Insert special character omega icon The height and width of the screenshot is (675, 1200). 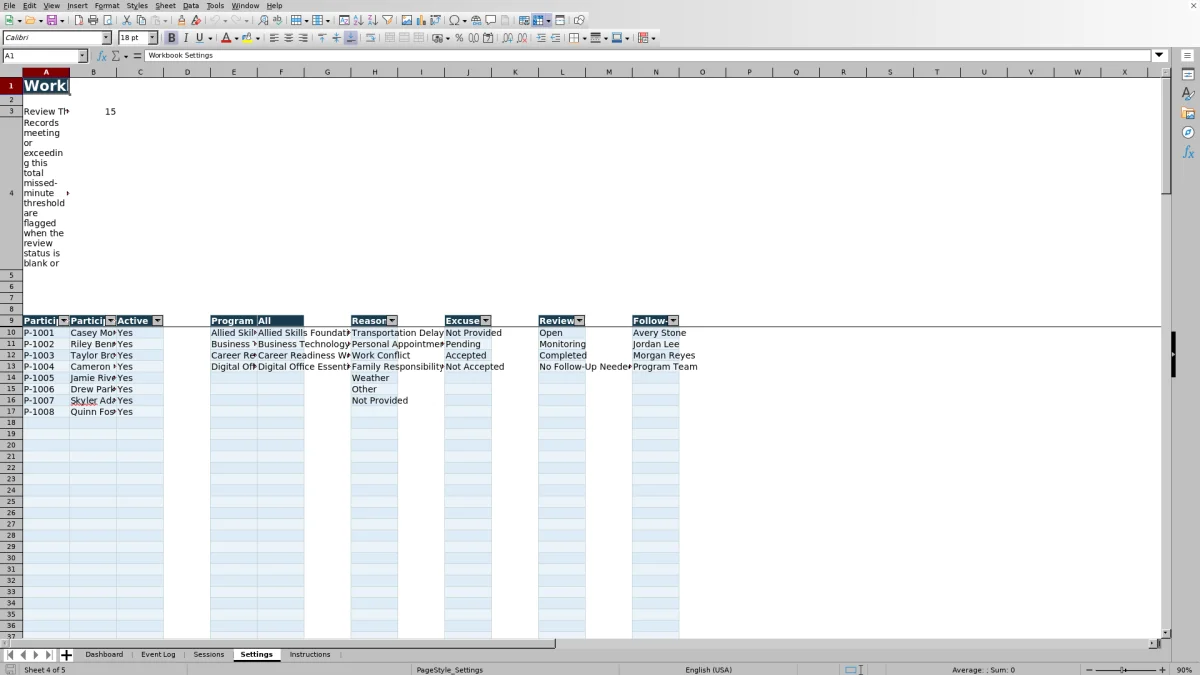[454, 20]
